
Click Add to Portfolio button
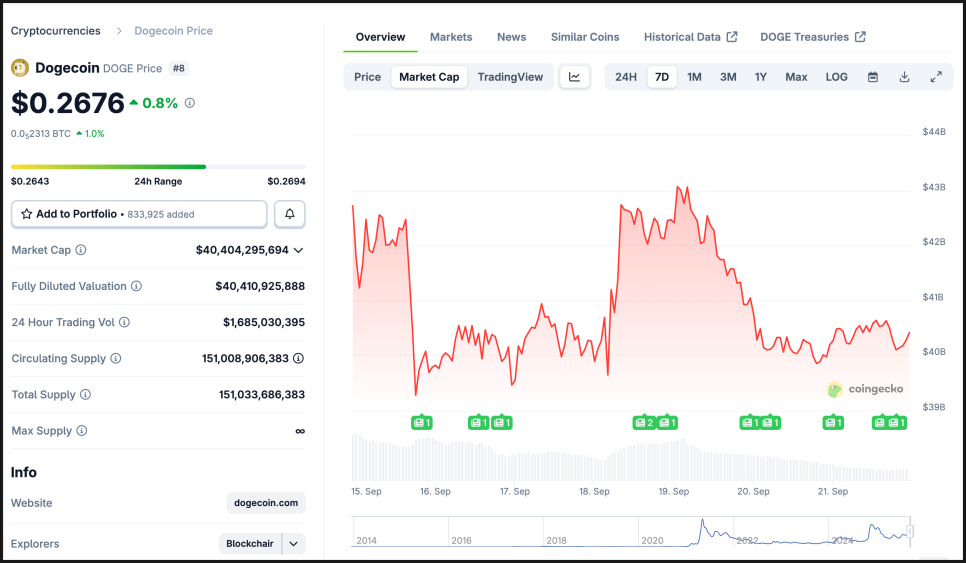tap(139, 214)
